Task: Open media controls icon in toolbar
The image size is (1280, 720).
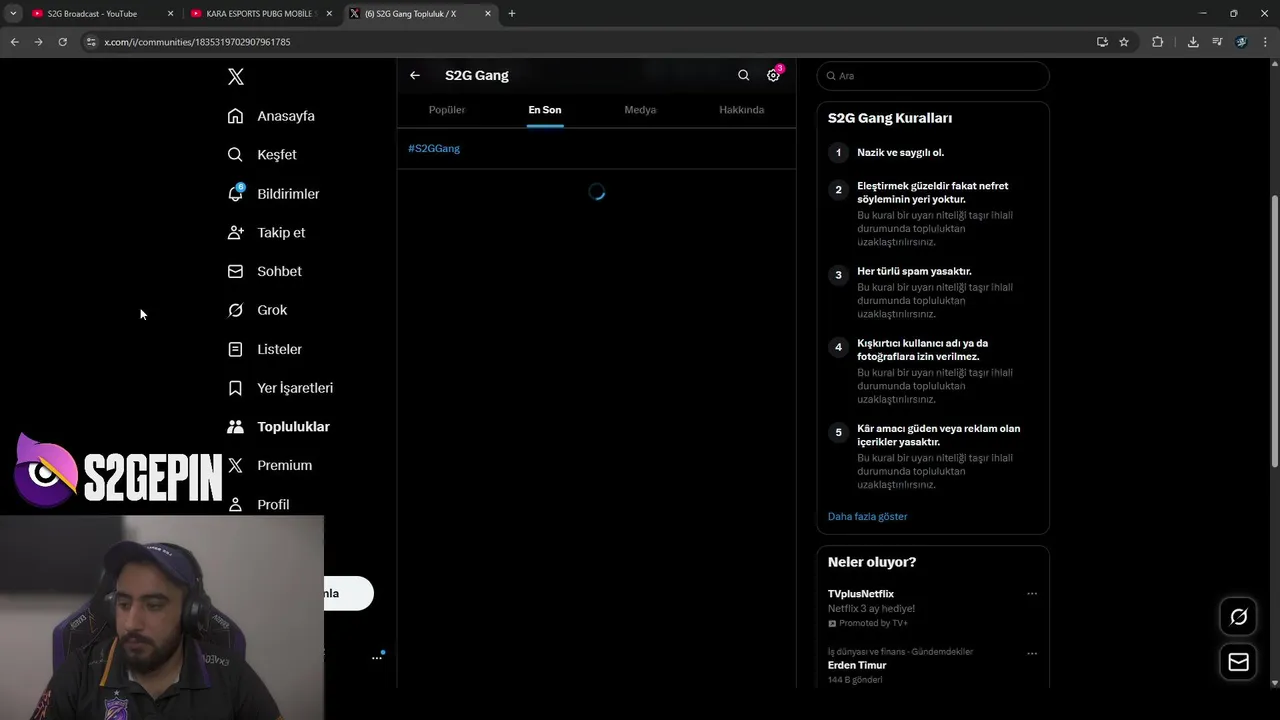Action: pyautogui.click(x=1217, y=42)
